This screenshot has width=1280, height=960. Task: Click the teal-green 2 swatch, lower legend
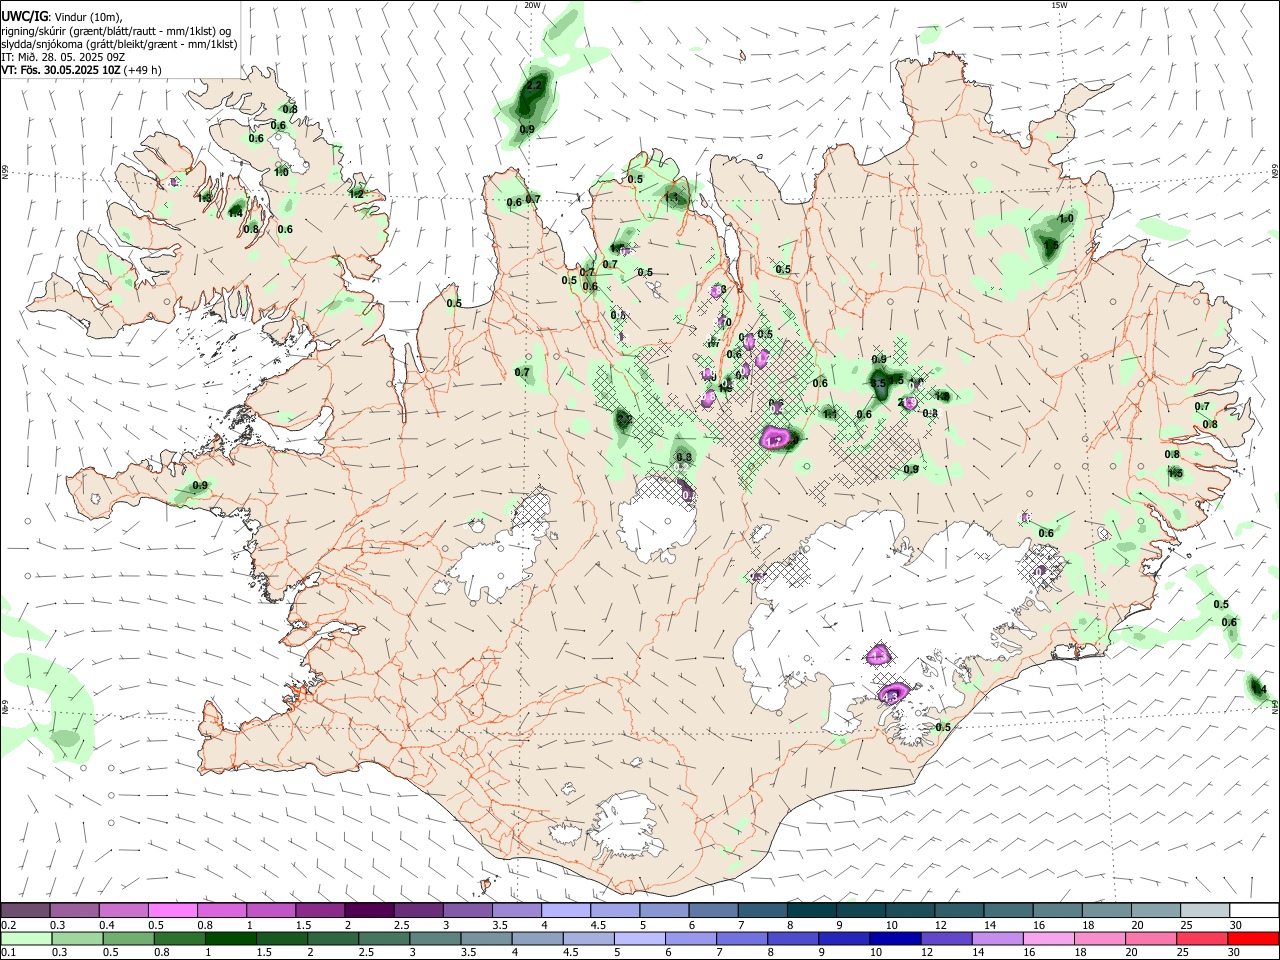tap(332, 939)
